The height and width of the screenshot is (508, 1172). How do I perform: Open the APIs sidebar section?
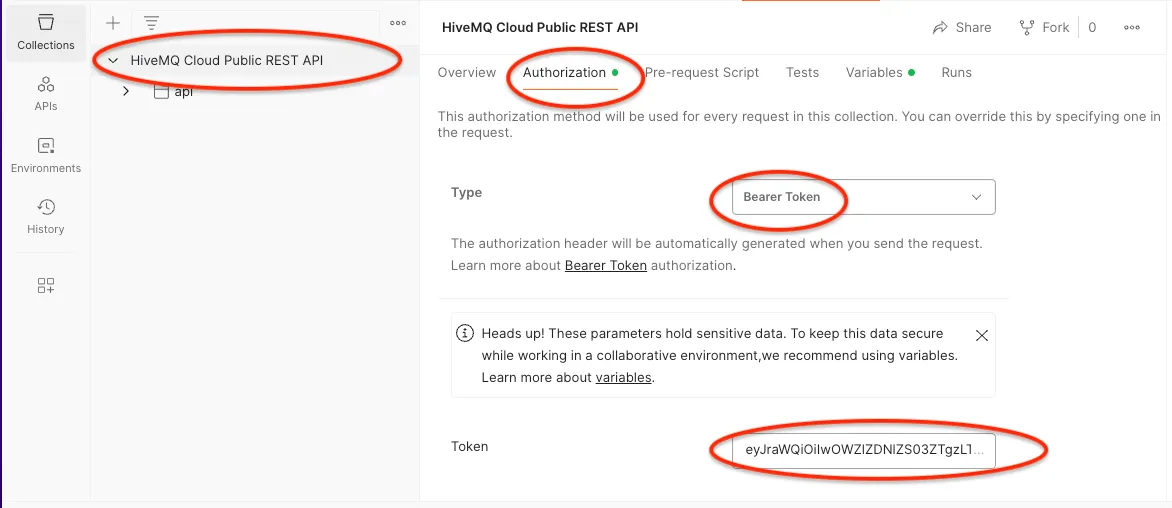pos(46,94)
